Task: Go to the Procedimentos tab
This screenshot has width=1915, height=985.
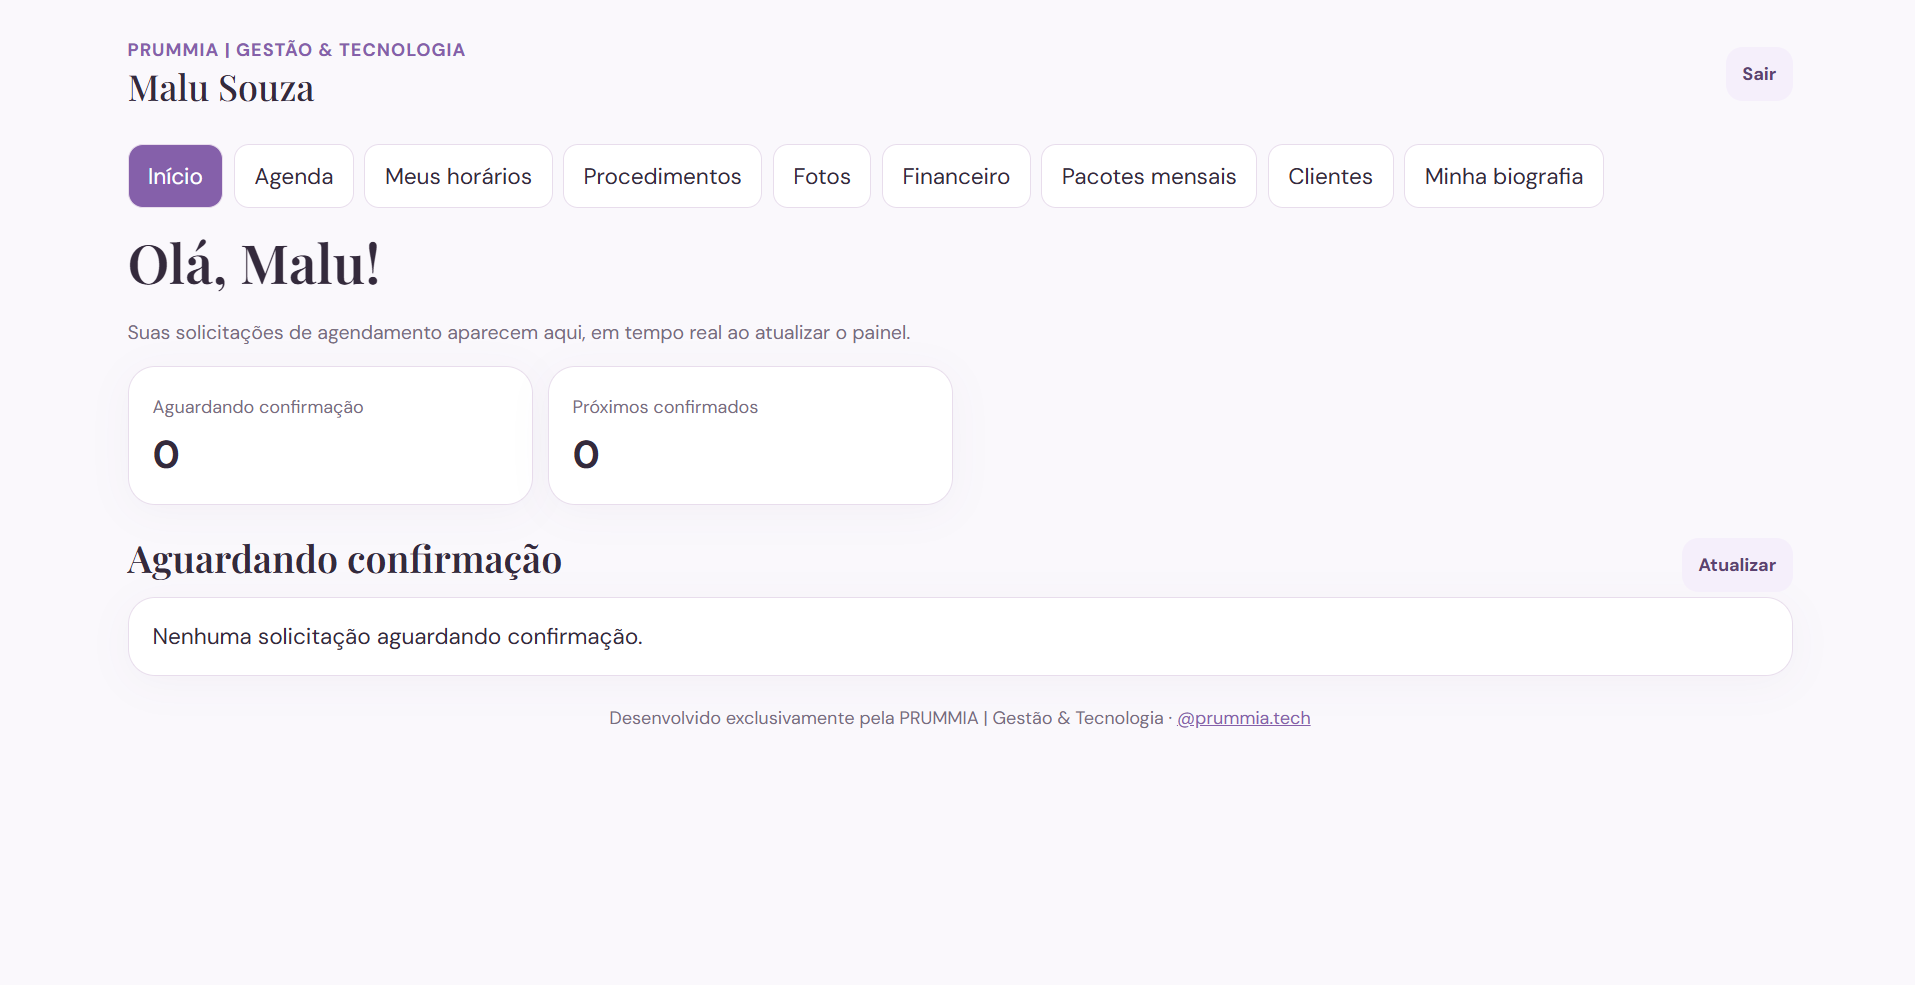Action: point(662,176)
